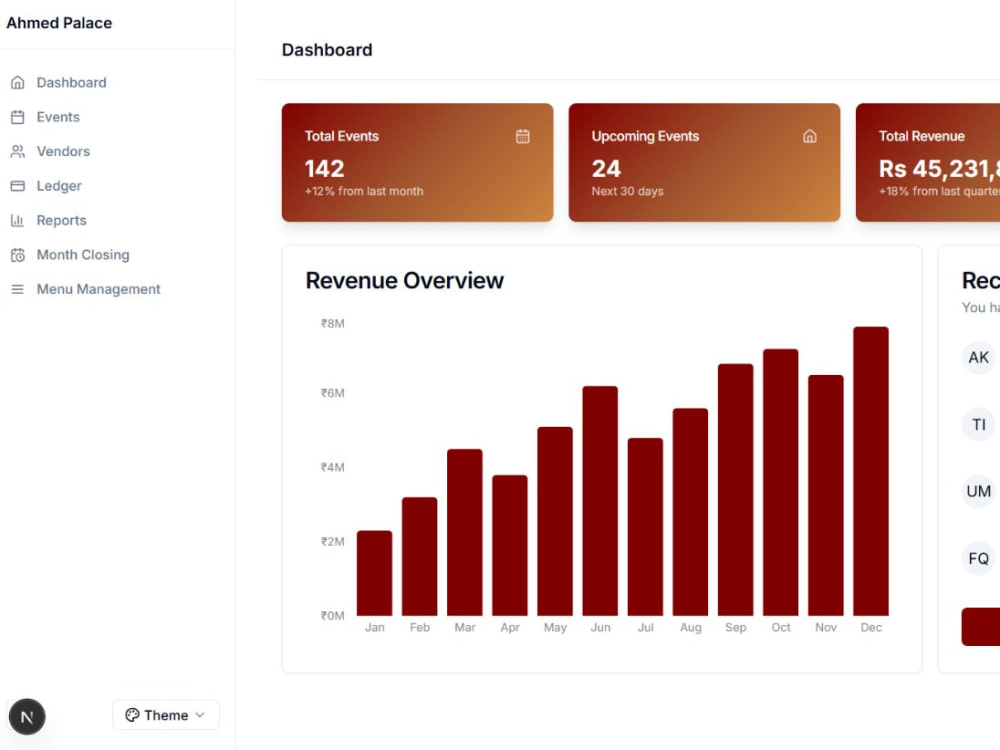Click the Reports bar-chart icon in sidebar
The width and height of the screenshot is (1000, 750).
18,220
